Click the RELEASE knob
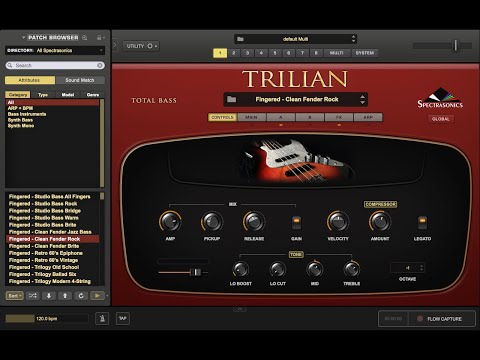The image size is (480, 360). (x=254, y=221)
